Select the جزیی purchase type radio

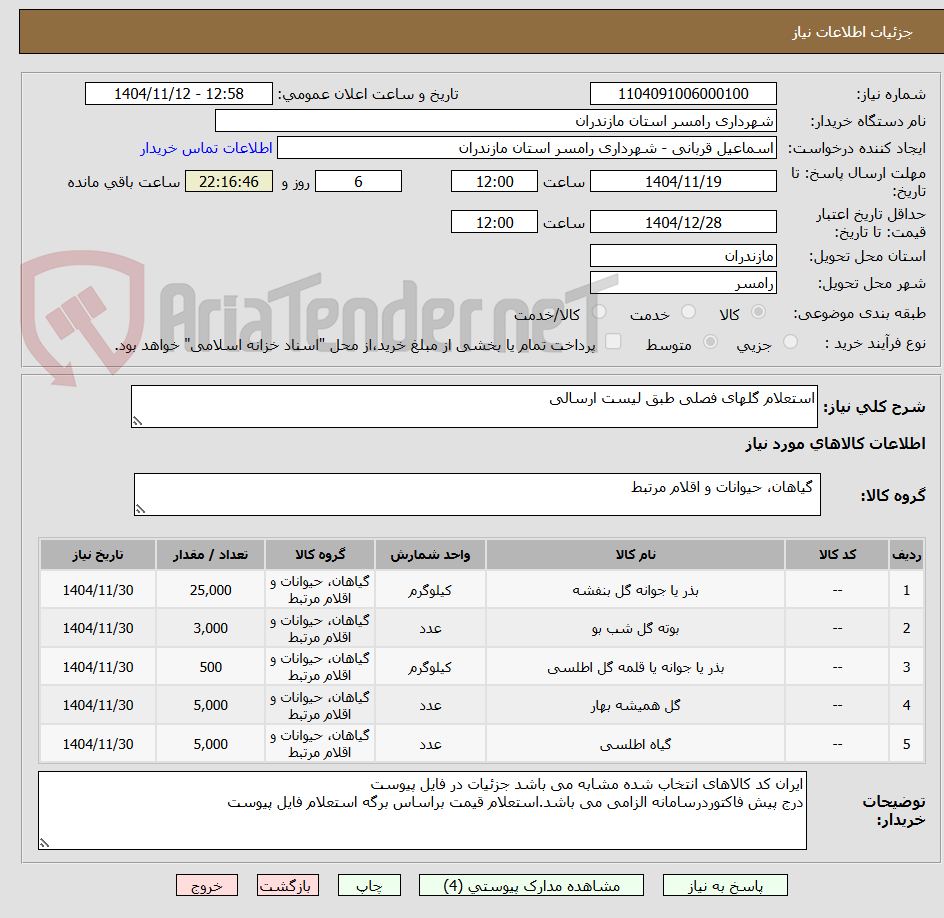[790, 342]
